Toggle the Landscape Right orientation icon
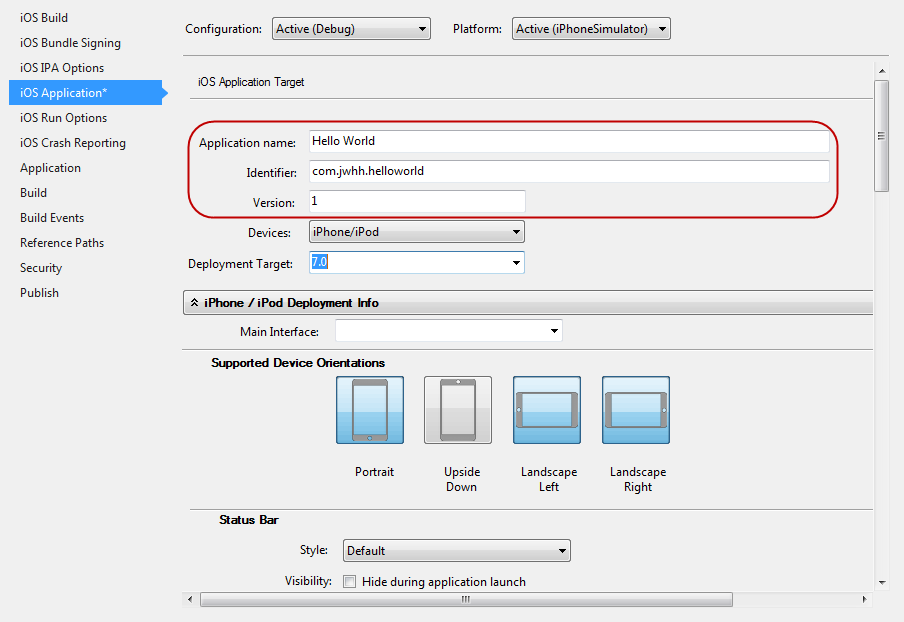904x622 pixels. 636,410
